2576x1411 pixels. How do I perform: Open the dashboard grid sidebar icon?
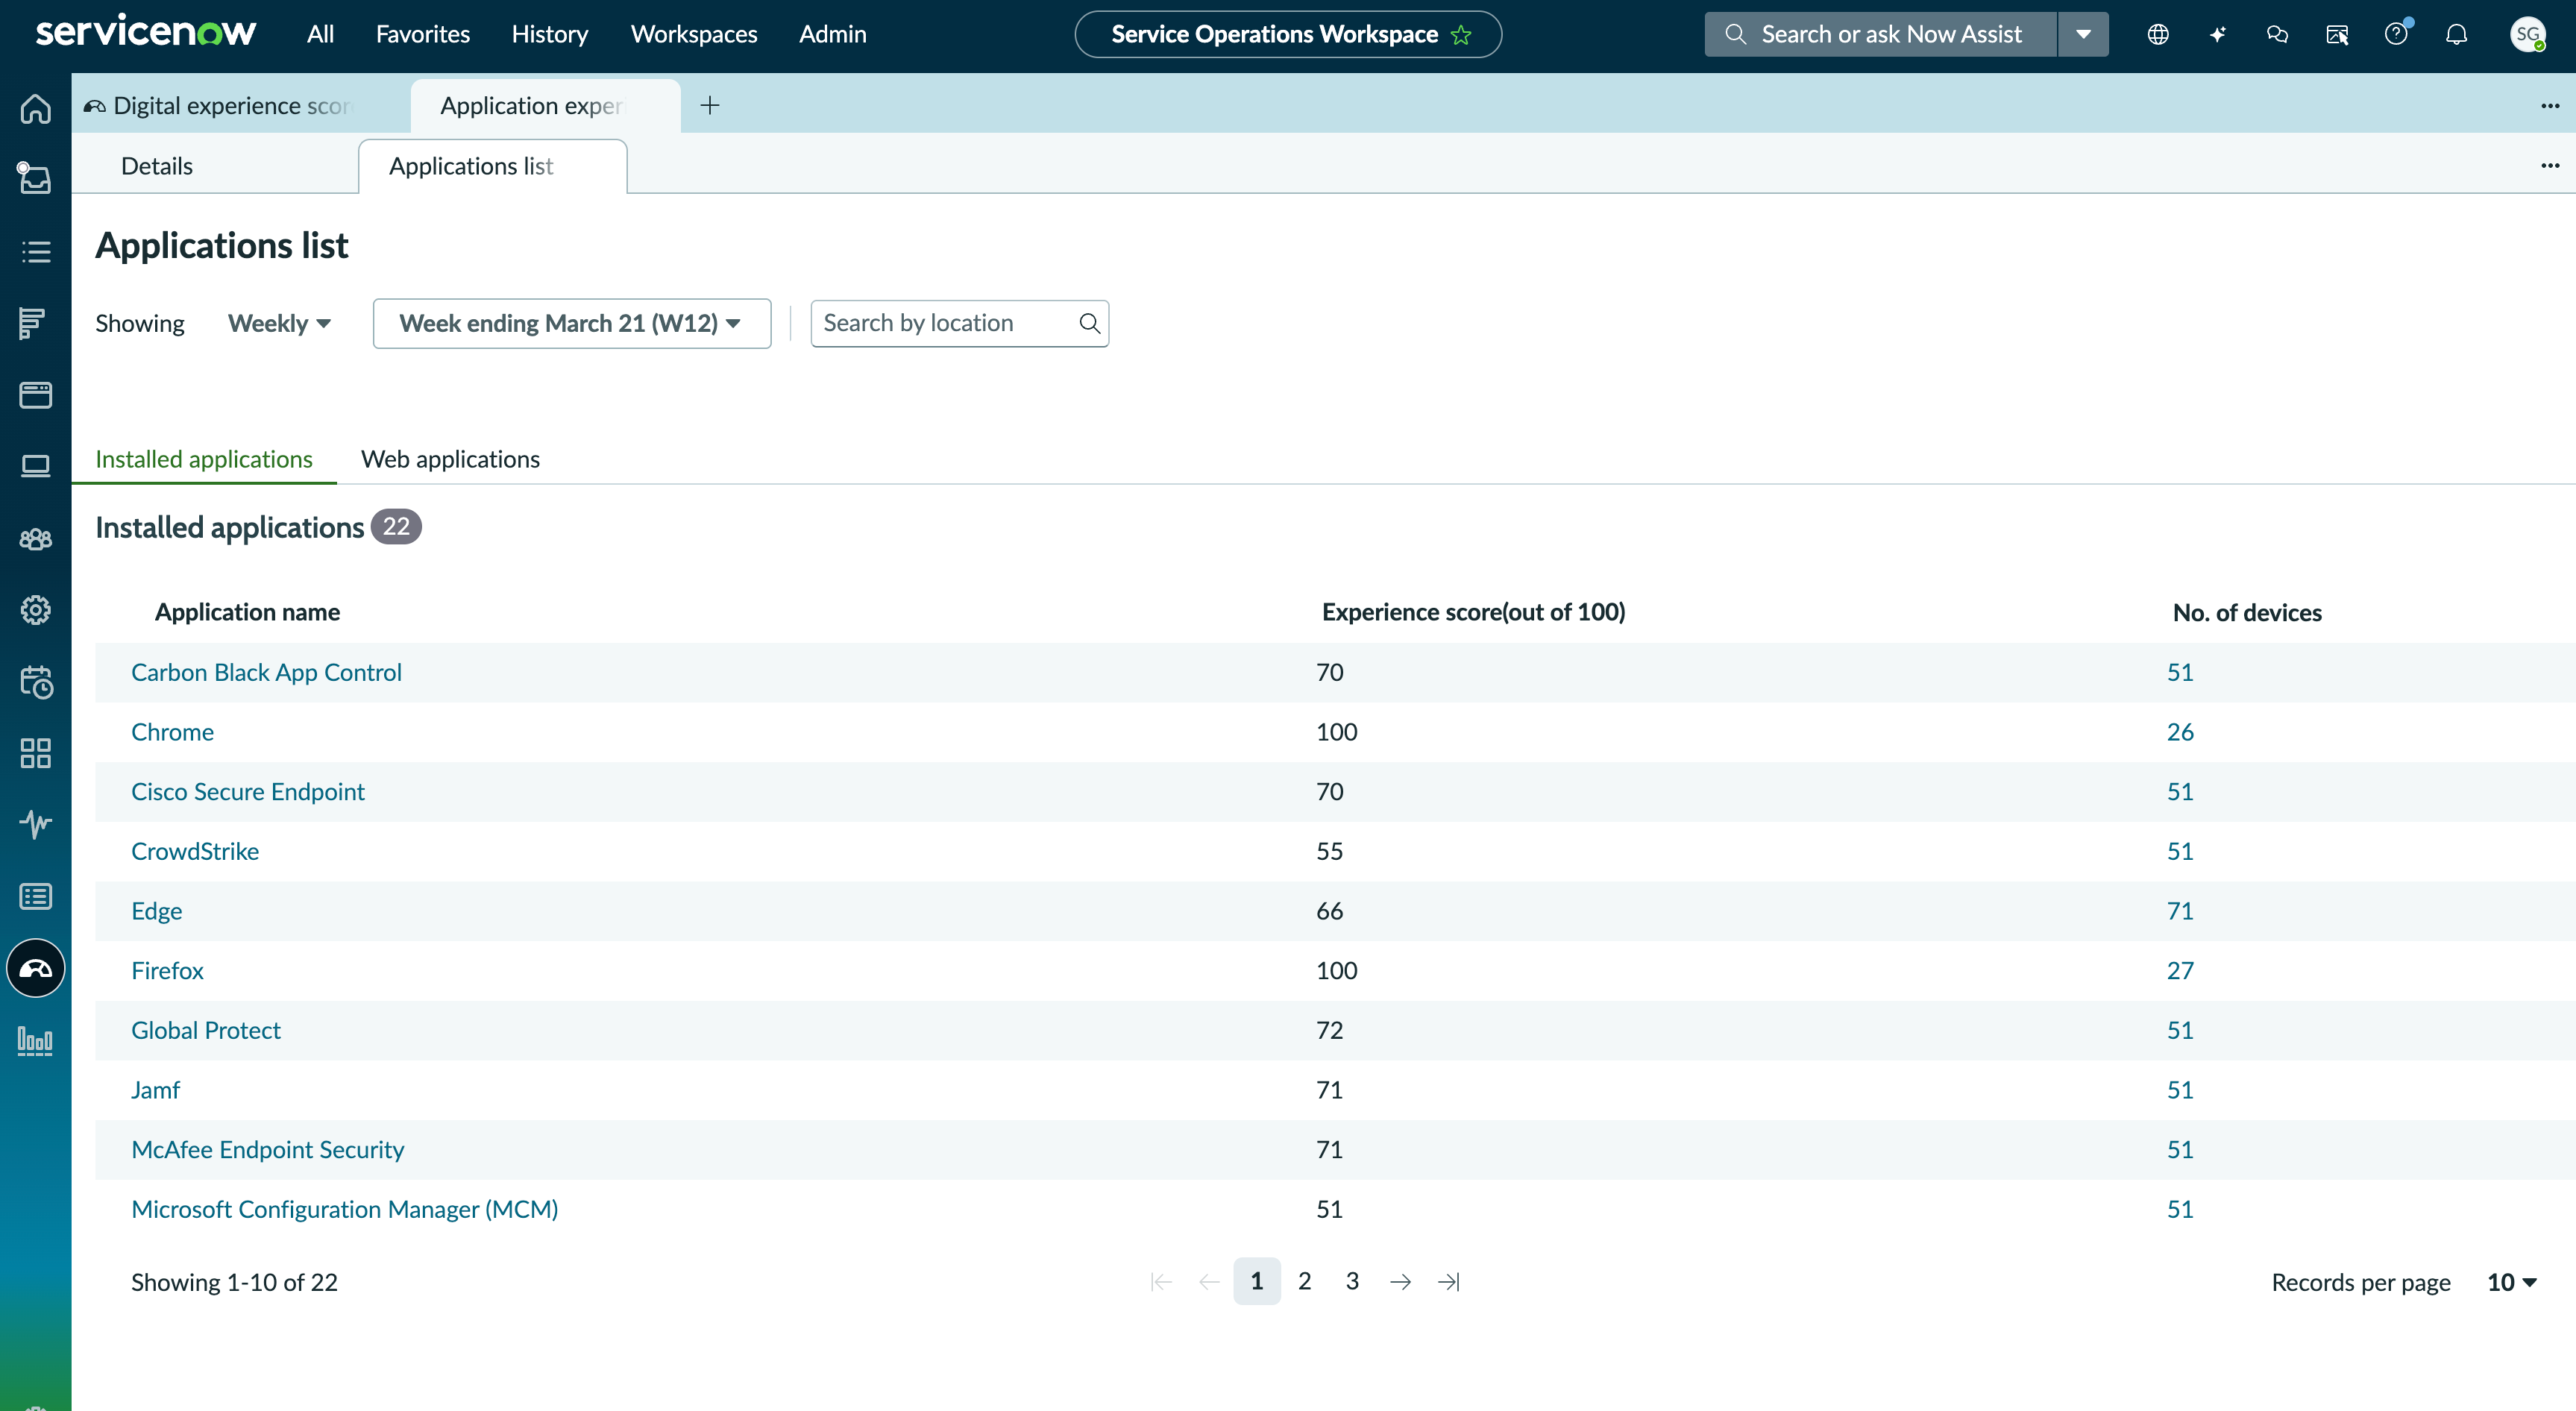pyautogui.click(x=36, y=753)
